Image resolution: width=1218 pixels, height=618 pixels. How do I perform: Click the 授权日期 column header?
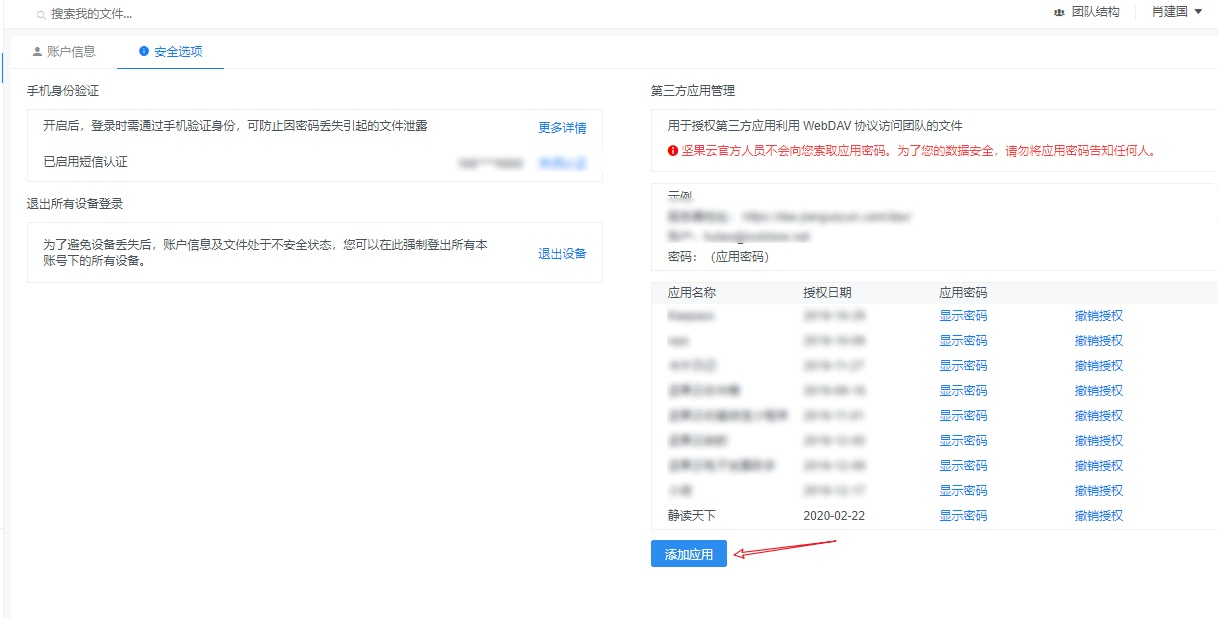click(827, 293)
